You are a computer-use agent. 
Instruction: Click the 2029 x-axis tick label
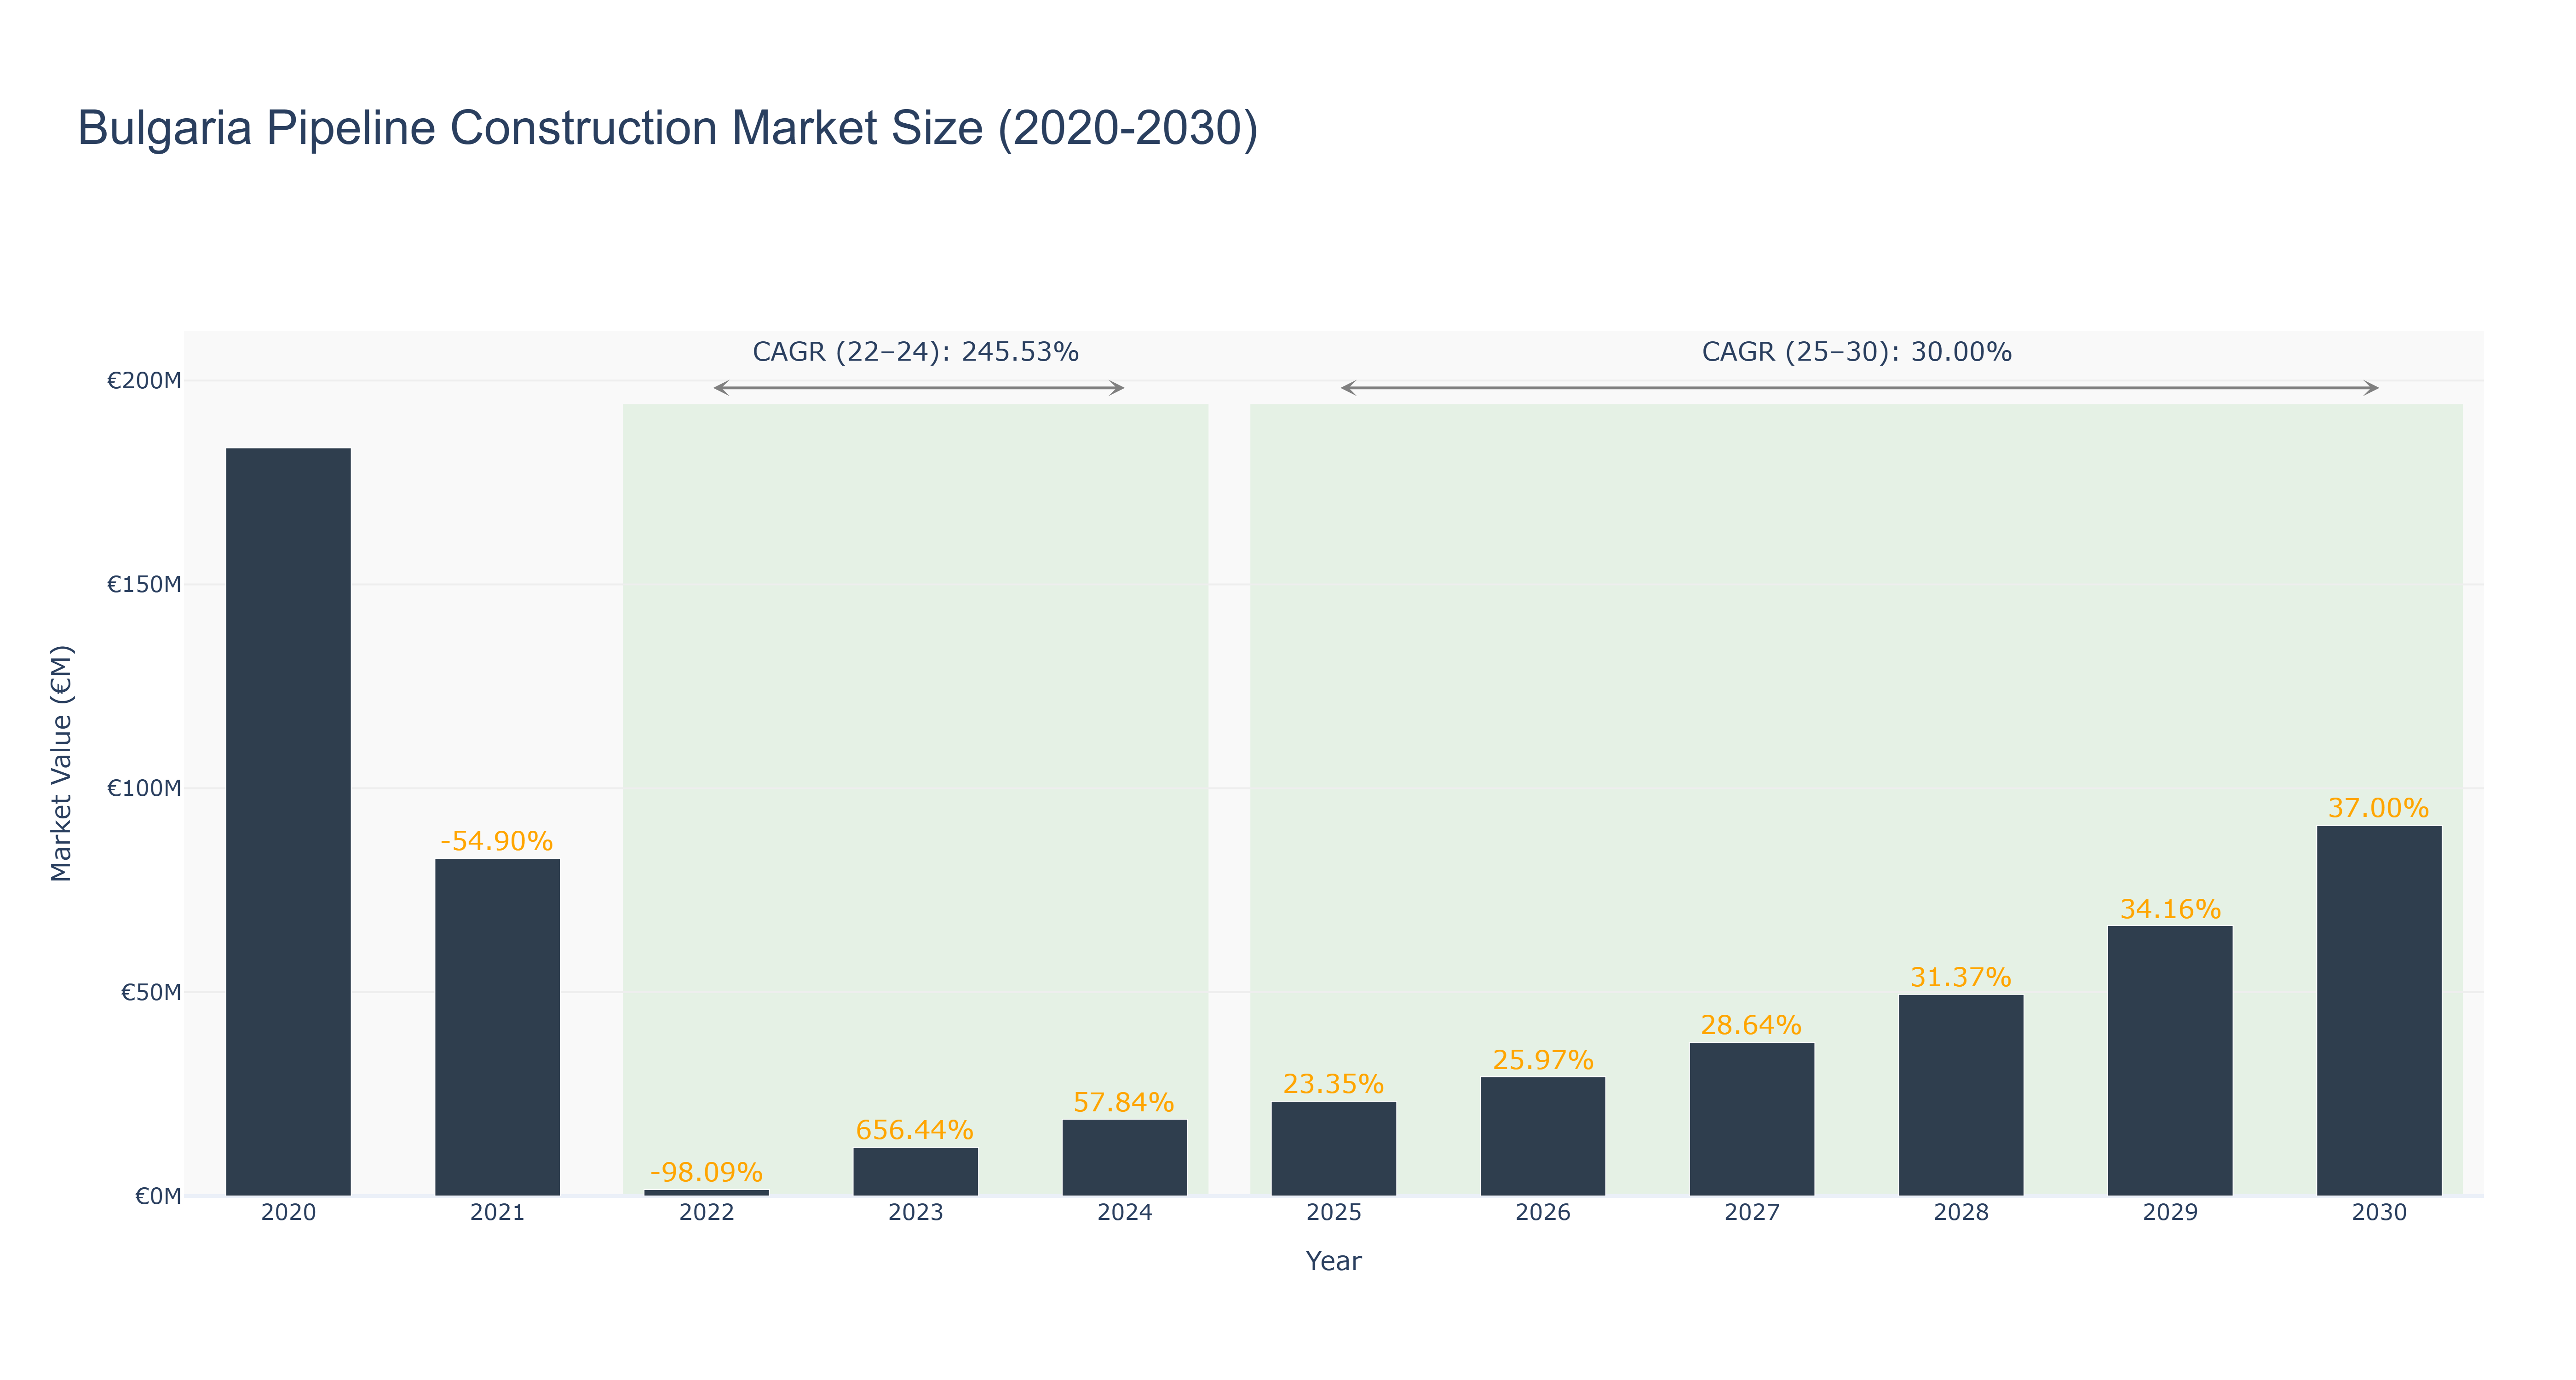2169,1213
